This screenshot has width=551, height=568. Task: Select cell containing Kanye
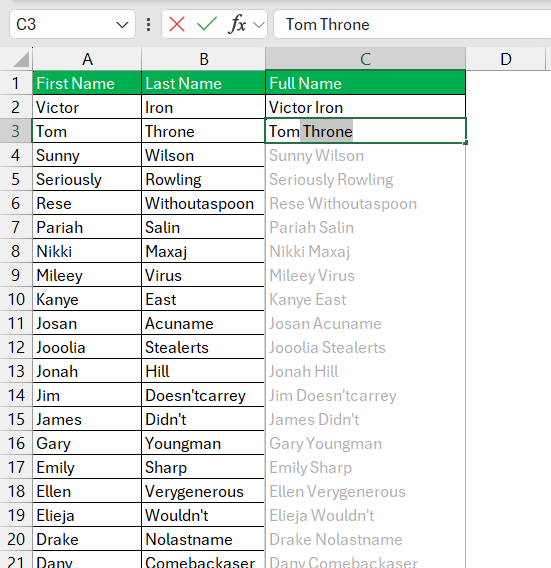87,299
